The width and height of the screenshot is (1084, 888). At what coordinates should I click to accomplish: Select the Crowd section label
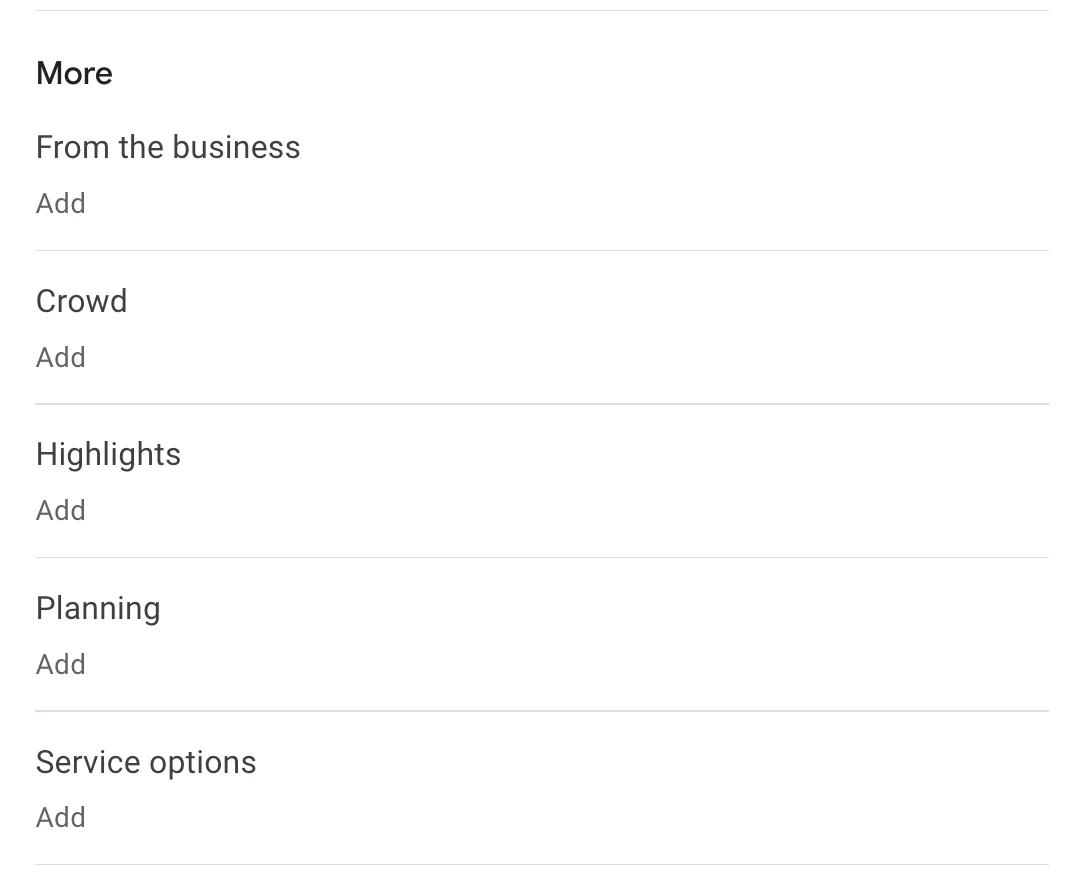82,302
